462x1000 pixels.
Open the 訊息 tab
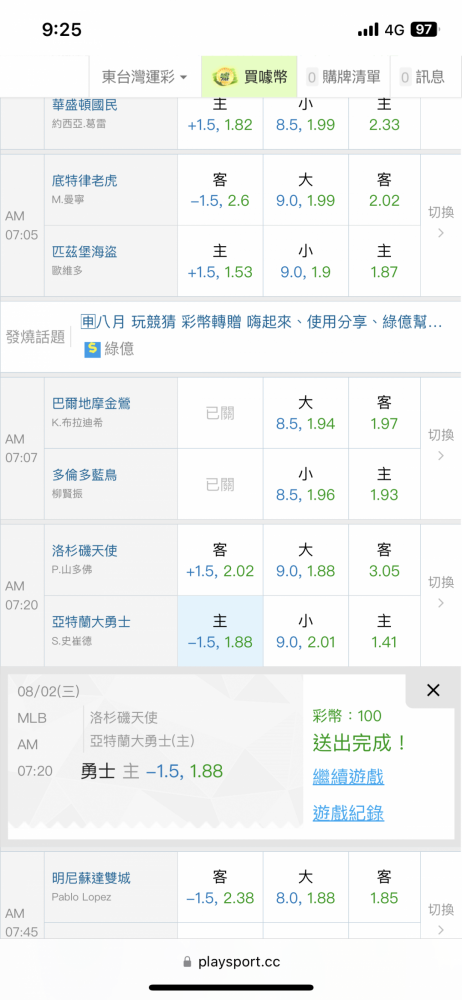(x=422, y=77)
